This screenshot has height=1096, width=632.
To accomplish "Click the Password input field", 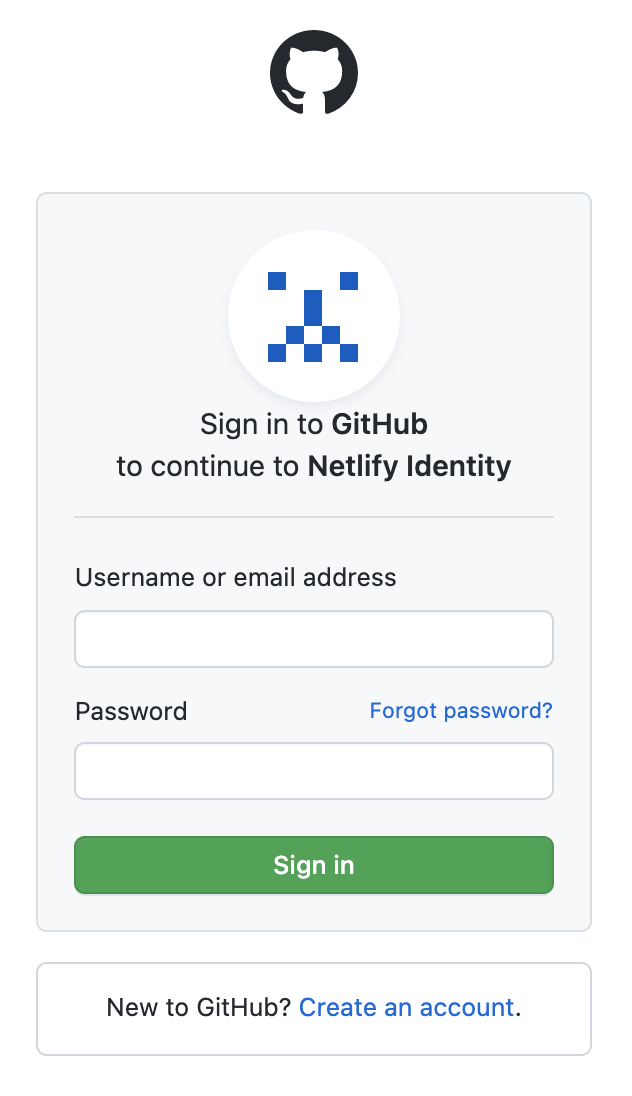I will tap(314, 770).
